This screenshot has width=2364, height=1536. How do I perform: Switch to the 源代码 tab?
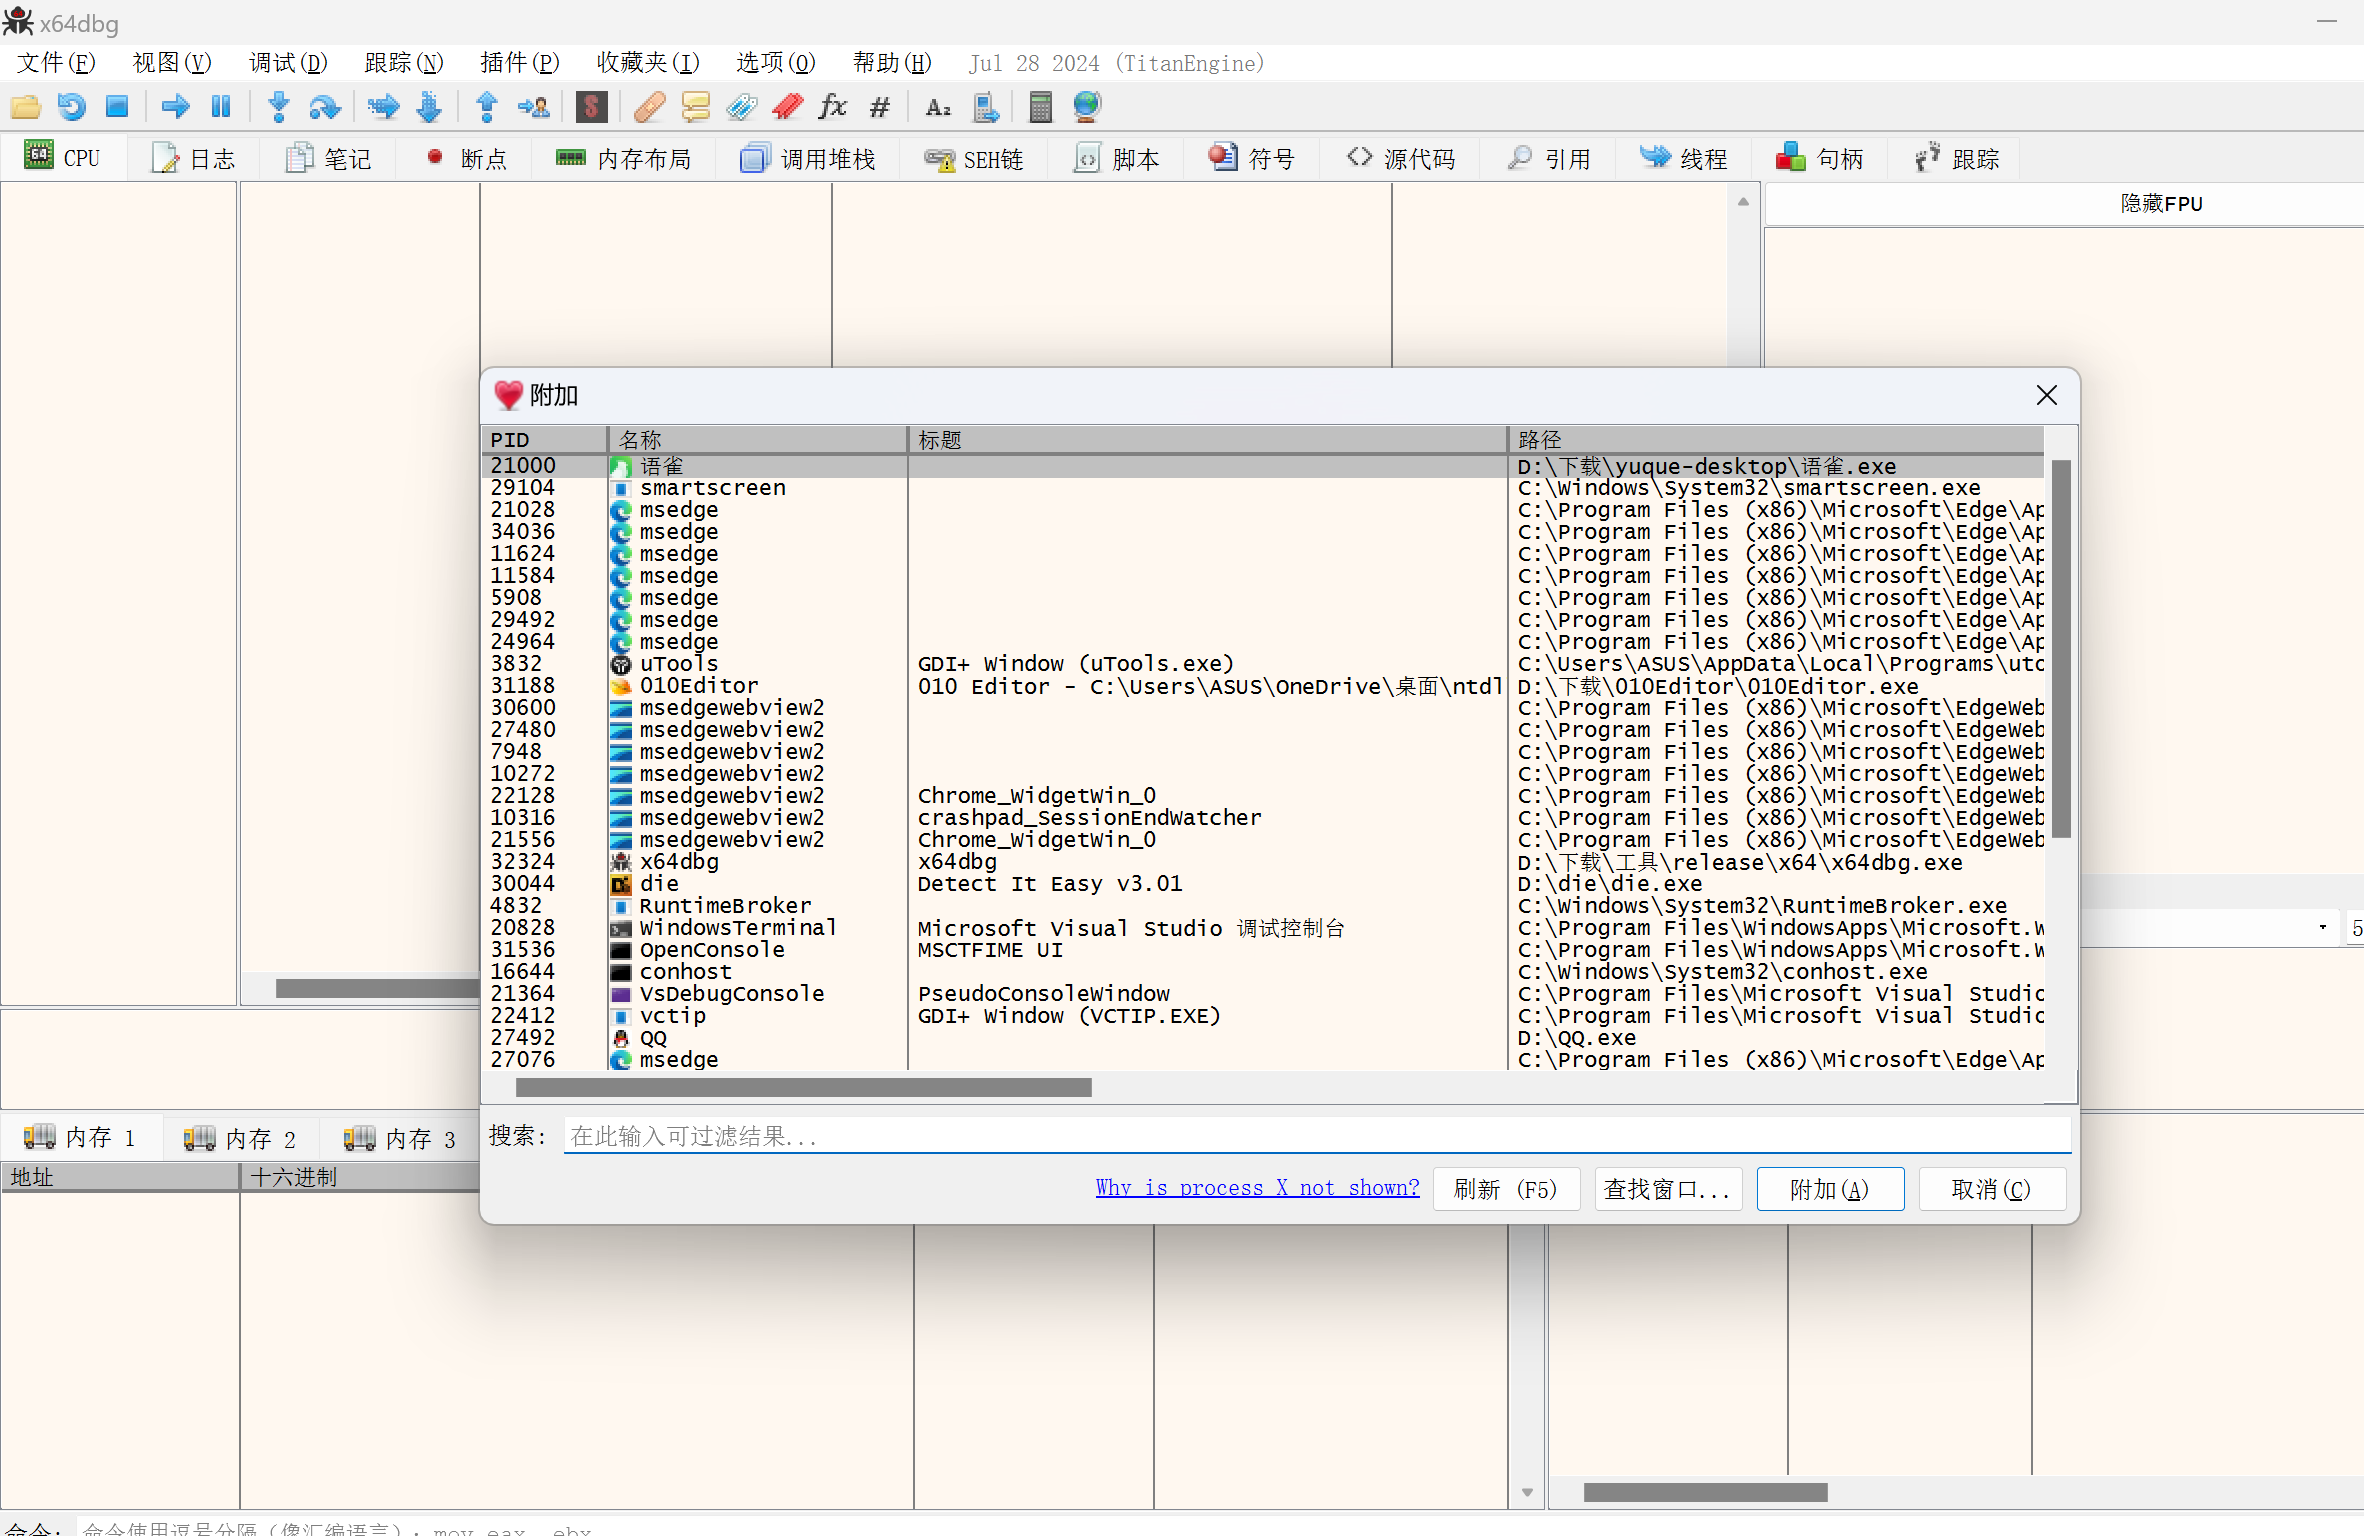(x=1400, y=158)
